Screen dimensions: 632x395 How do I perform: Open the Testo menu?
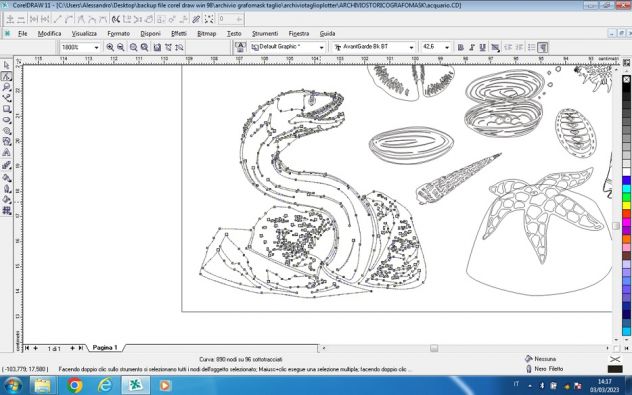pyautogui.click(x=234, y=33)
